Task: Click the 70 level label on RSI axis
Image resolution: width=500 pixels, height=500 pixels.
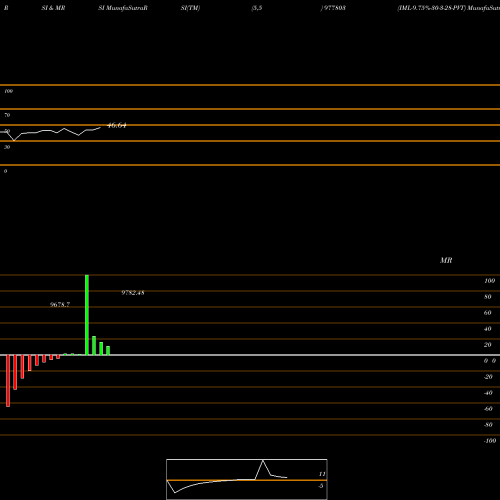Action: coord(7,115)
